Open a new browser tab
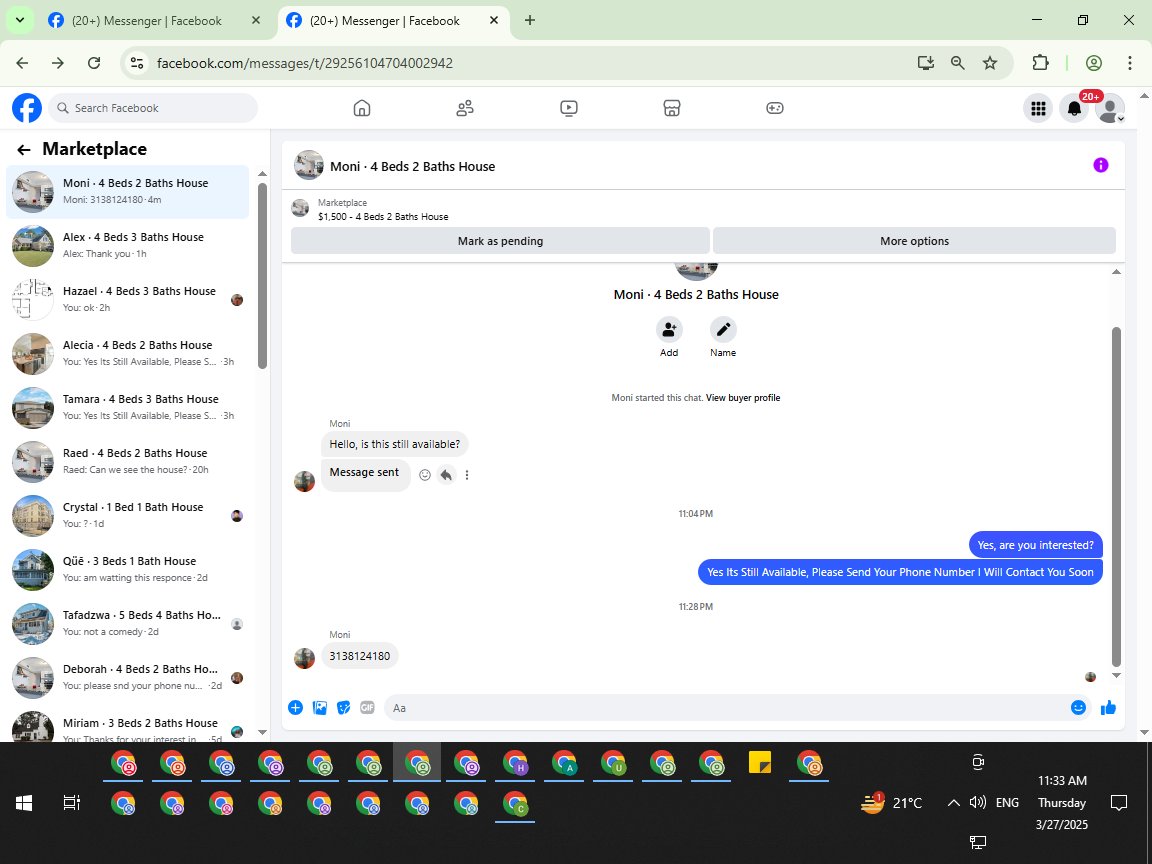 pyautogui.click(x=530, y=21)
